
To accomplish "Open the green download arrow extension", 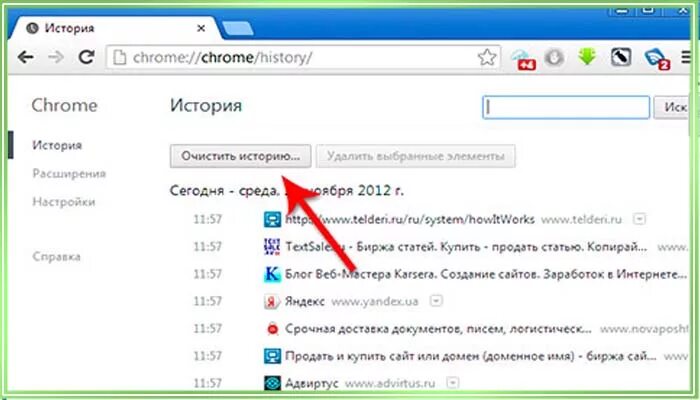I will click(x=587, y=57).
